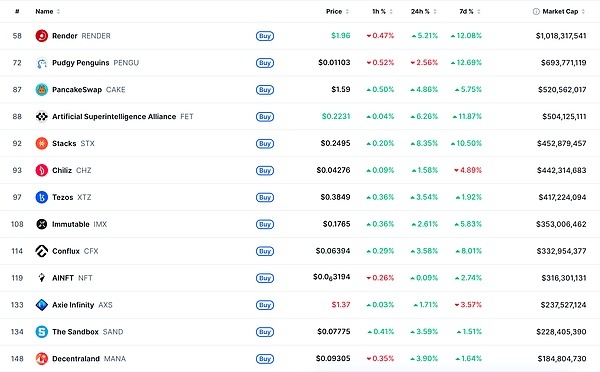
Task: Open the Chiliz CHZ logo icon
Action: point(42,170)
